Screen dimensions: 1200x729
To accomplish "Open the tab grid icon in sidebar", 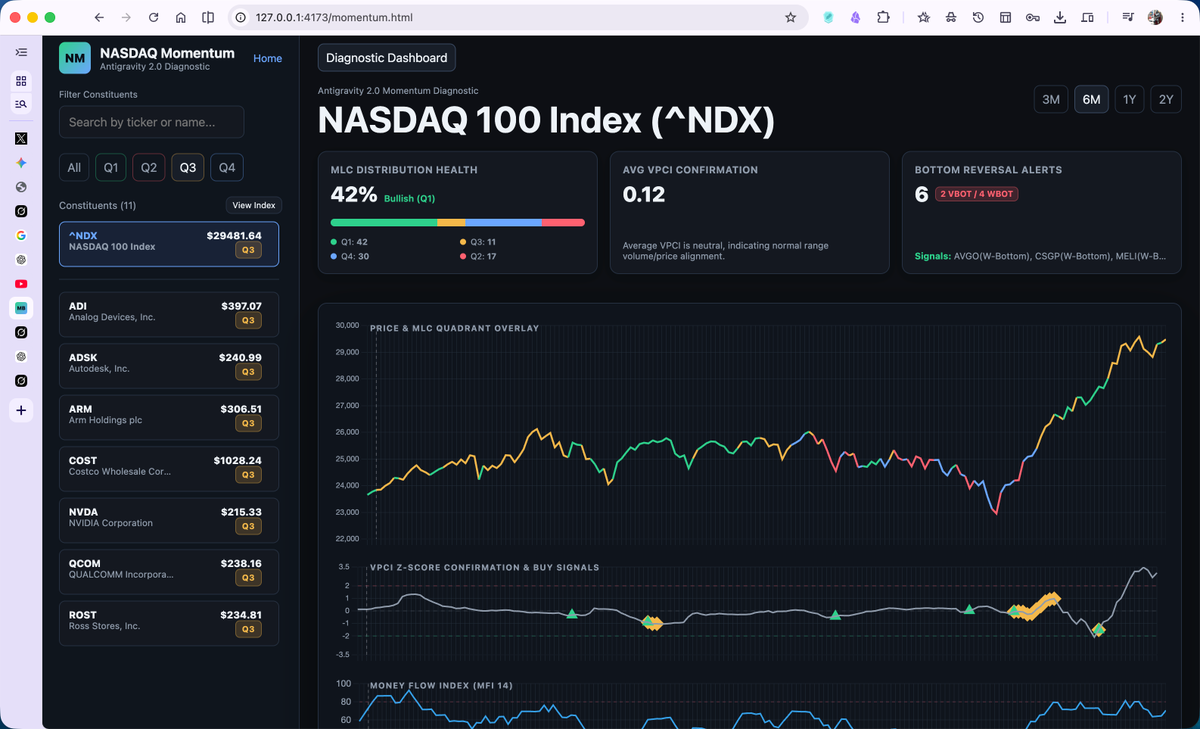I will pos(21,81).
